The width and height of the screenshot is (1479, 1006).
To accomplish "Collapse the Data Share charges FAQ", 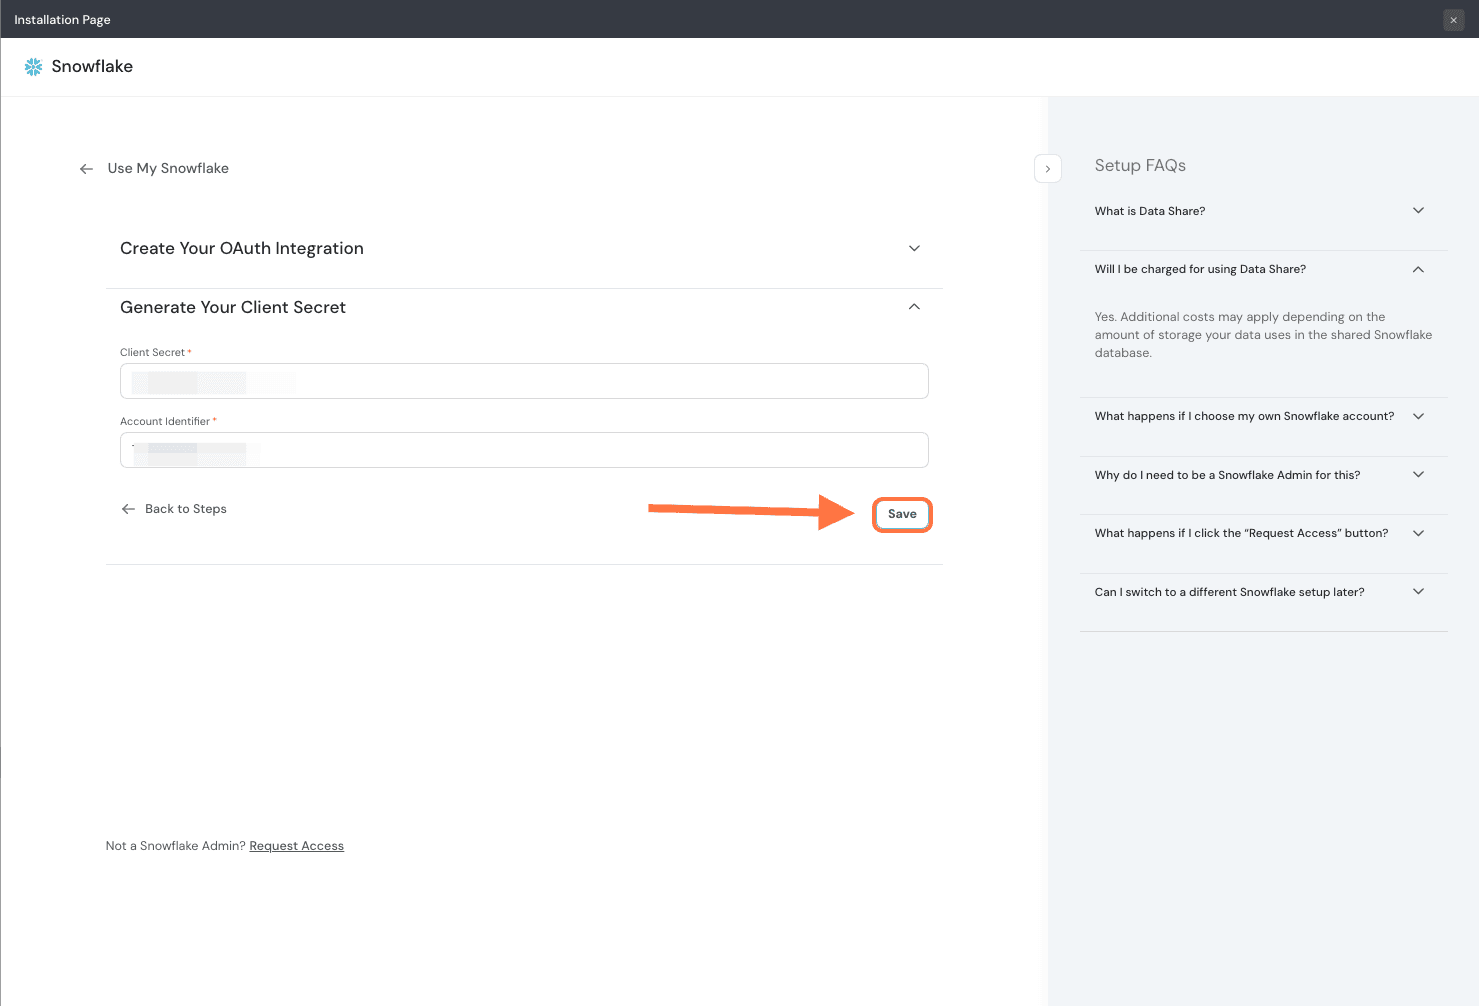I will click(x=1417, y=269).
